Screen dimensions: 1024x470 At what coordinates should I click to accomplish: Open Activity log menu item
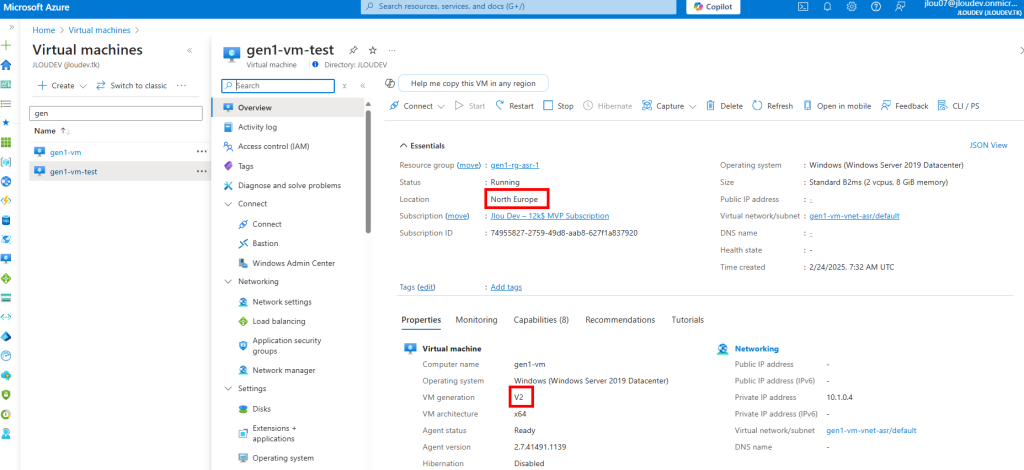[257, 127]
